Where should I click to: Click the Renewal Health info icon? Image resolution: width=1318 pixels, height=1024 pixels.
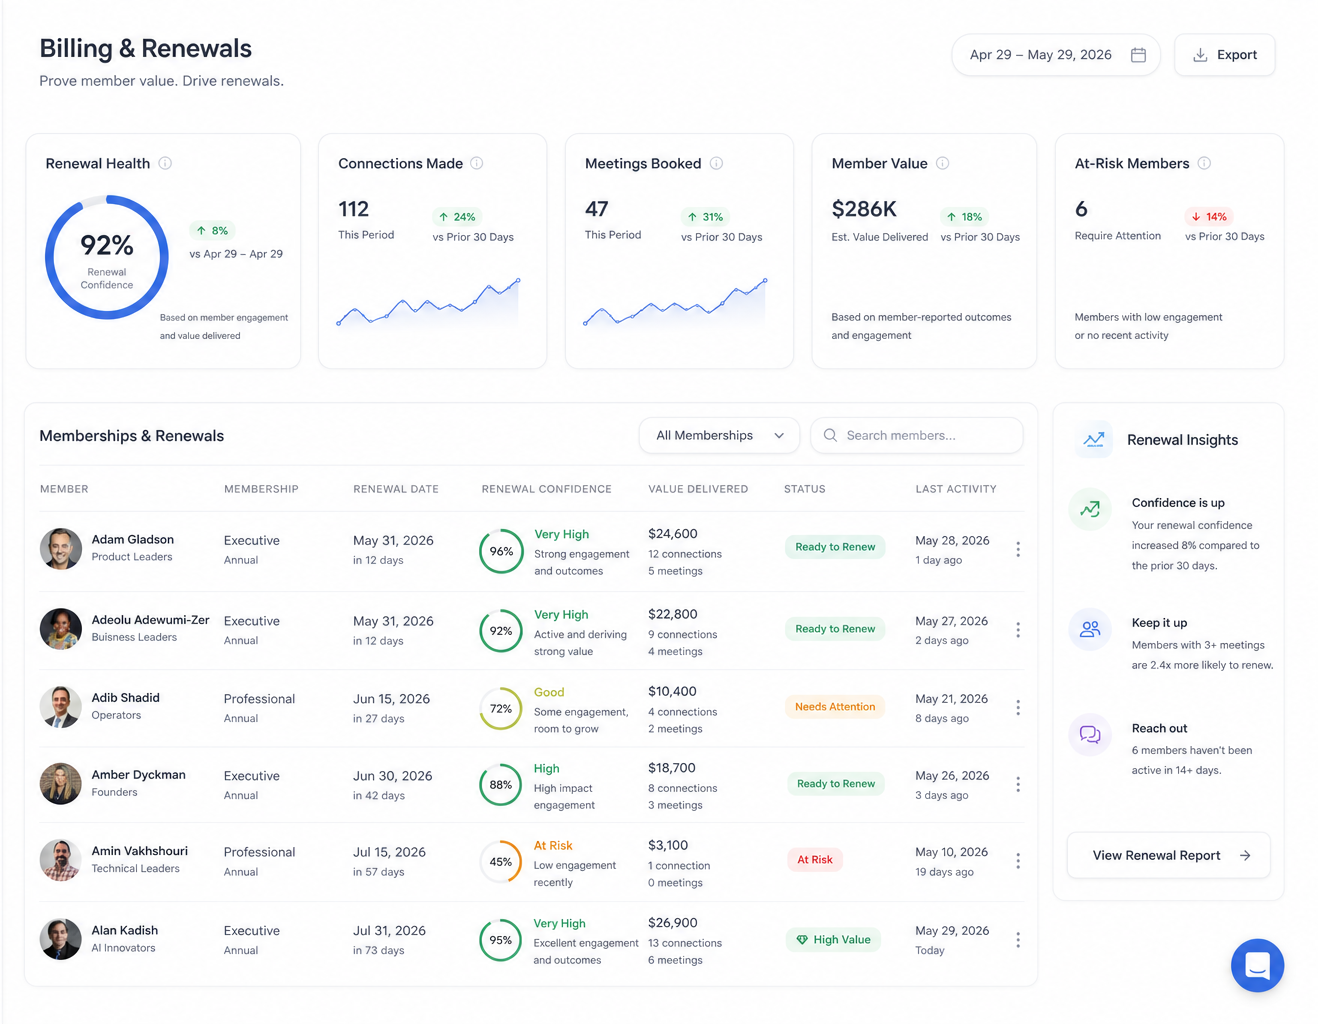coord(165,163)
